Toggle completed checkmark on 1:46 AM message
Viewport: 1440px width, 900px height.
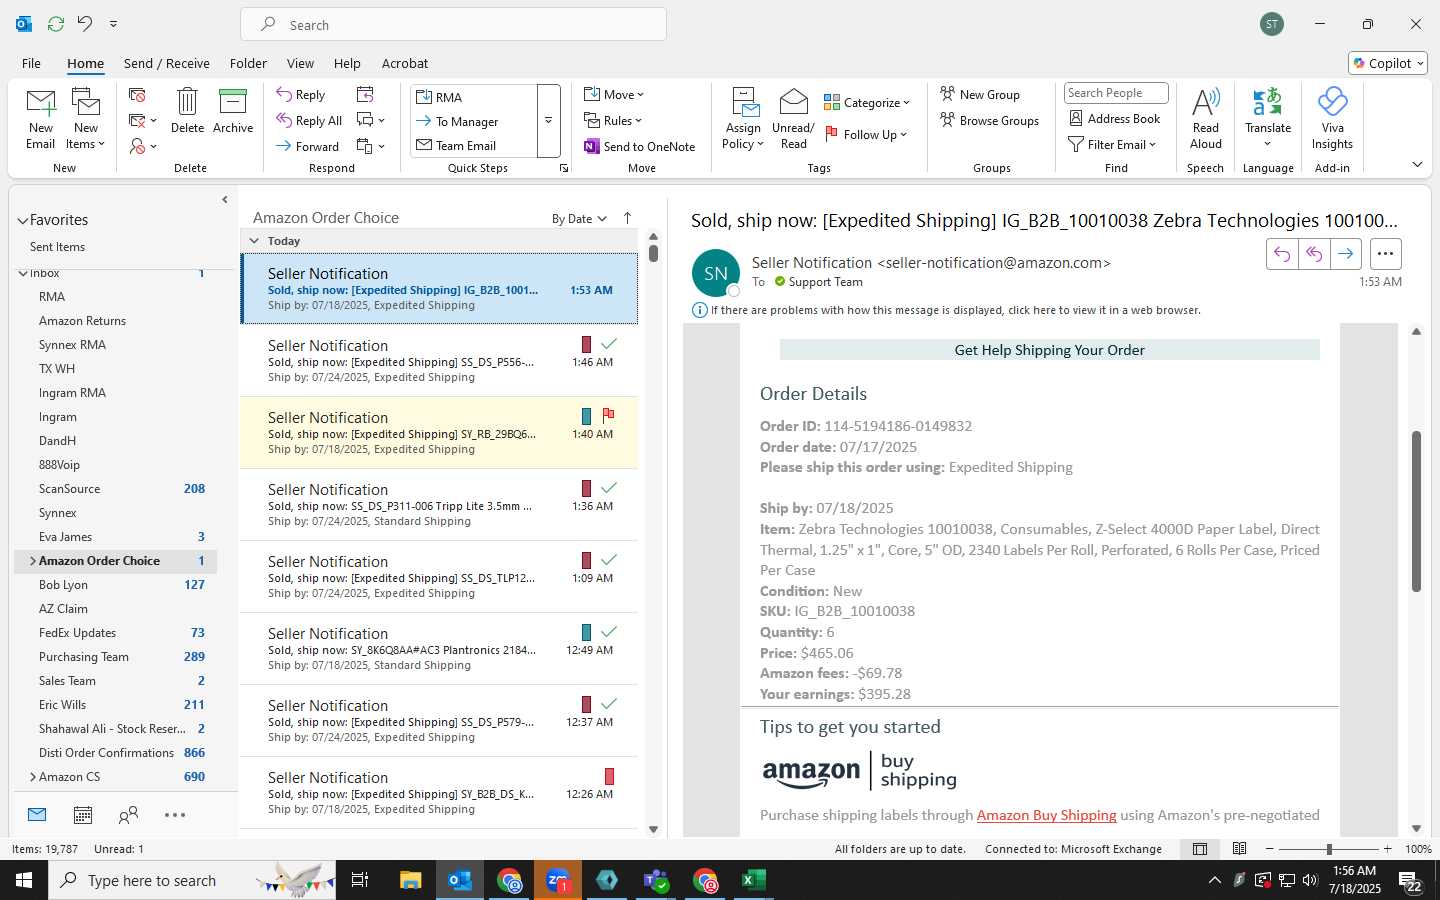tap(608, 343)
